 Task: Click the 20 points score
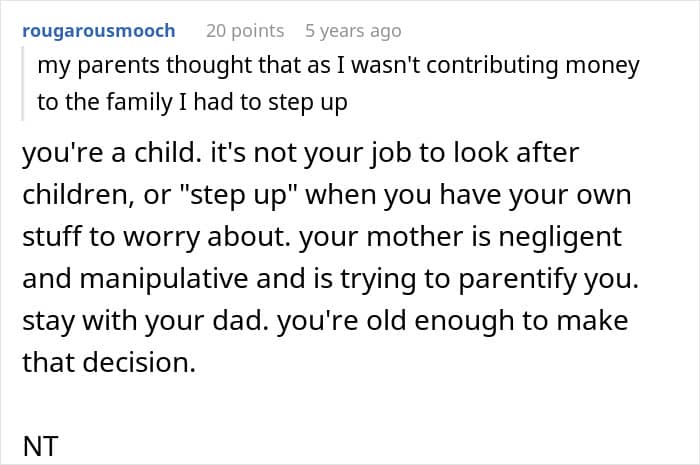245,31
